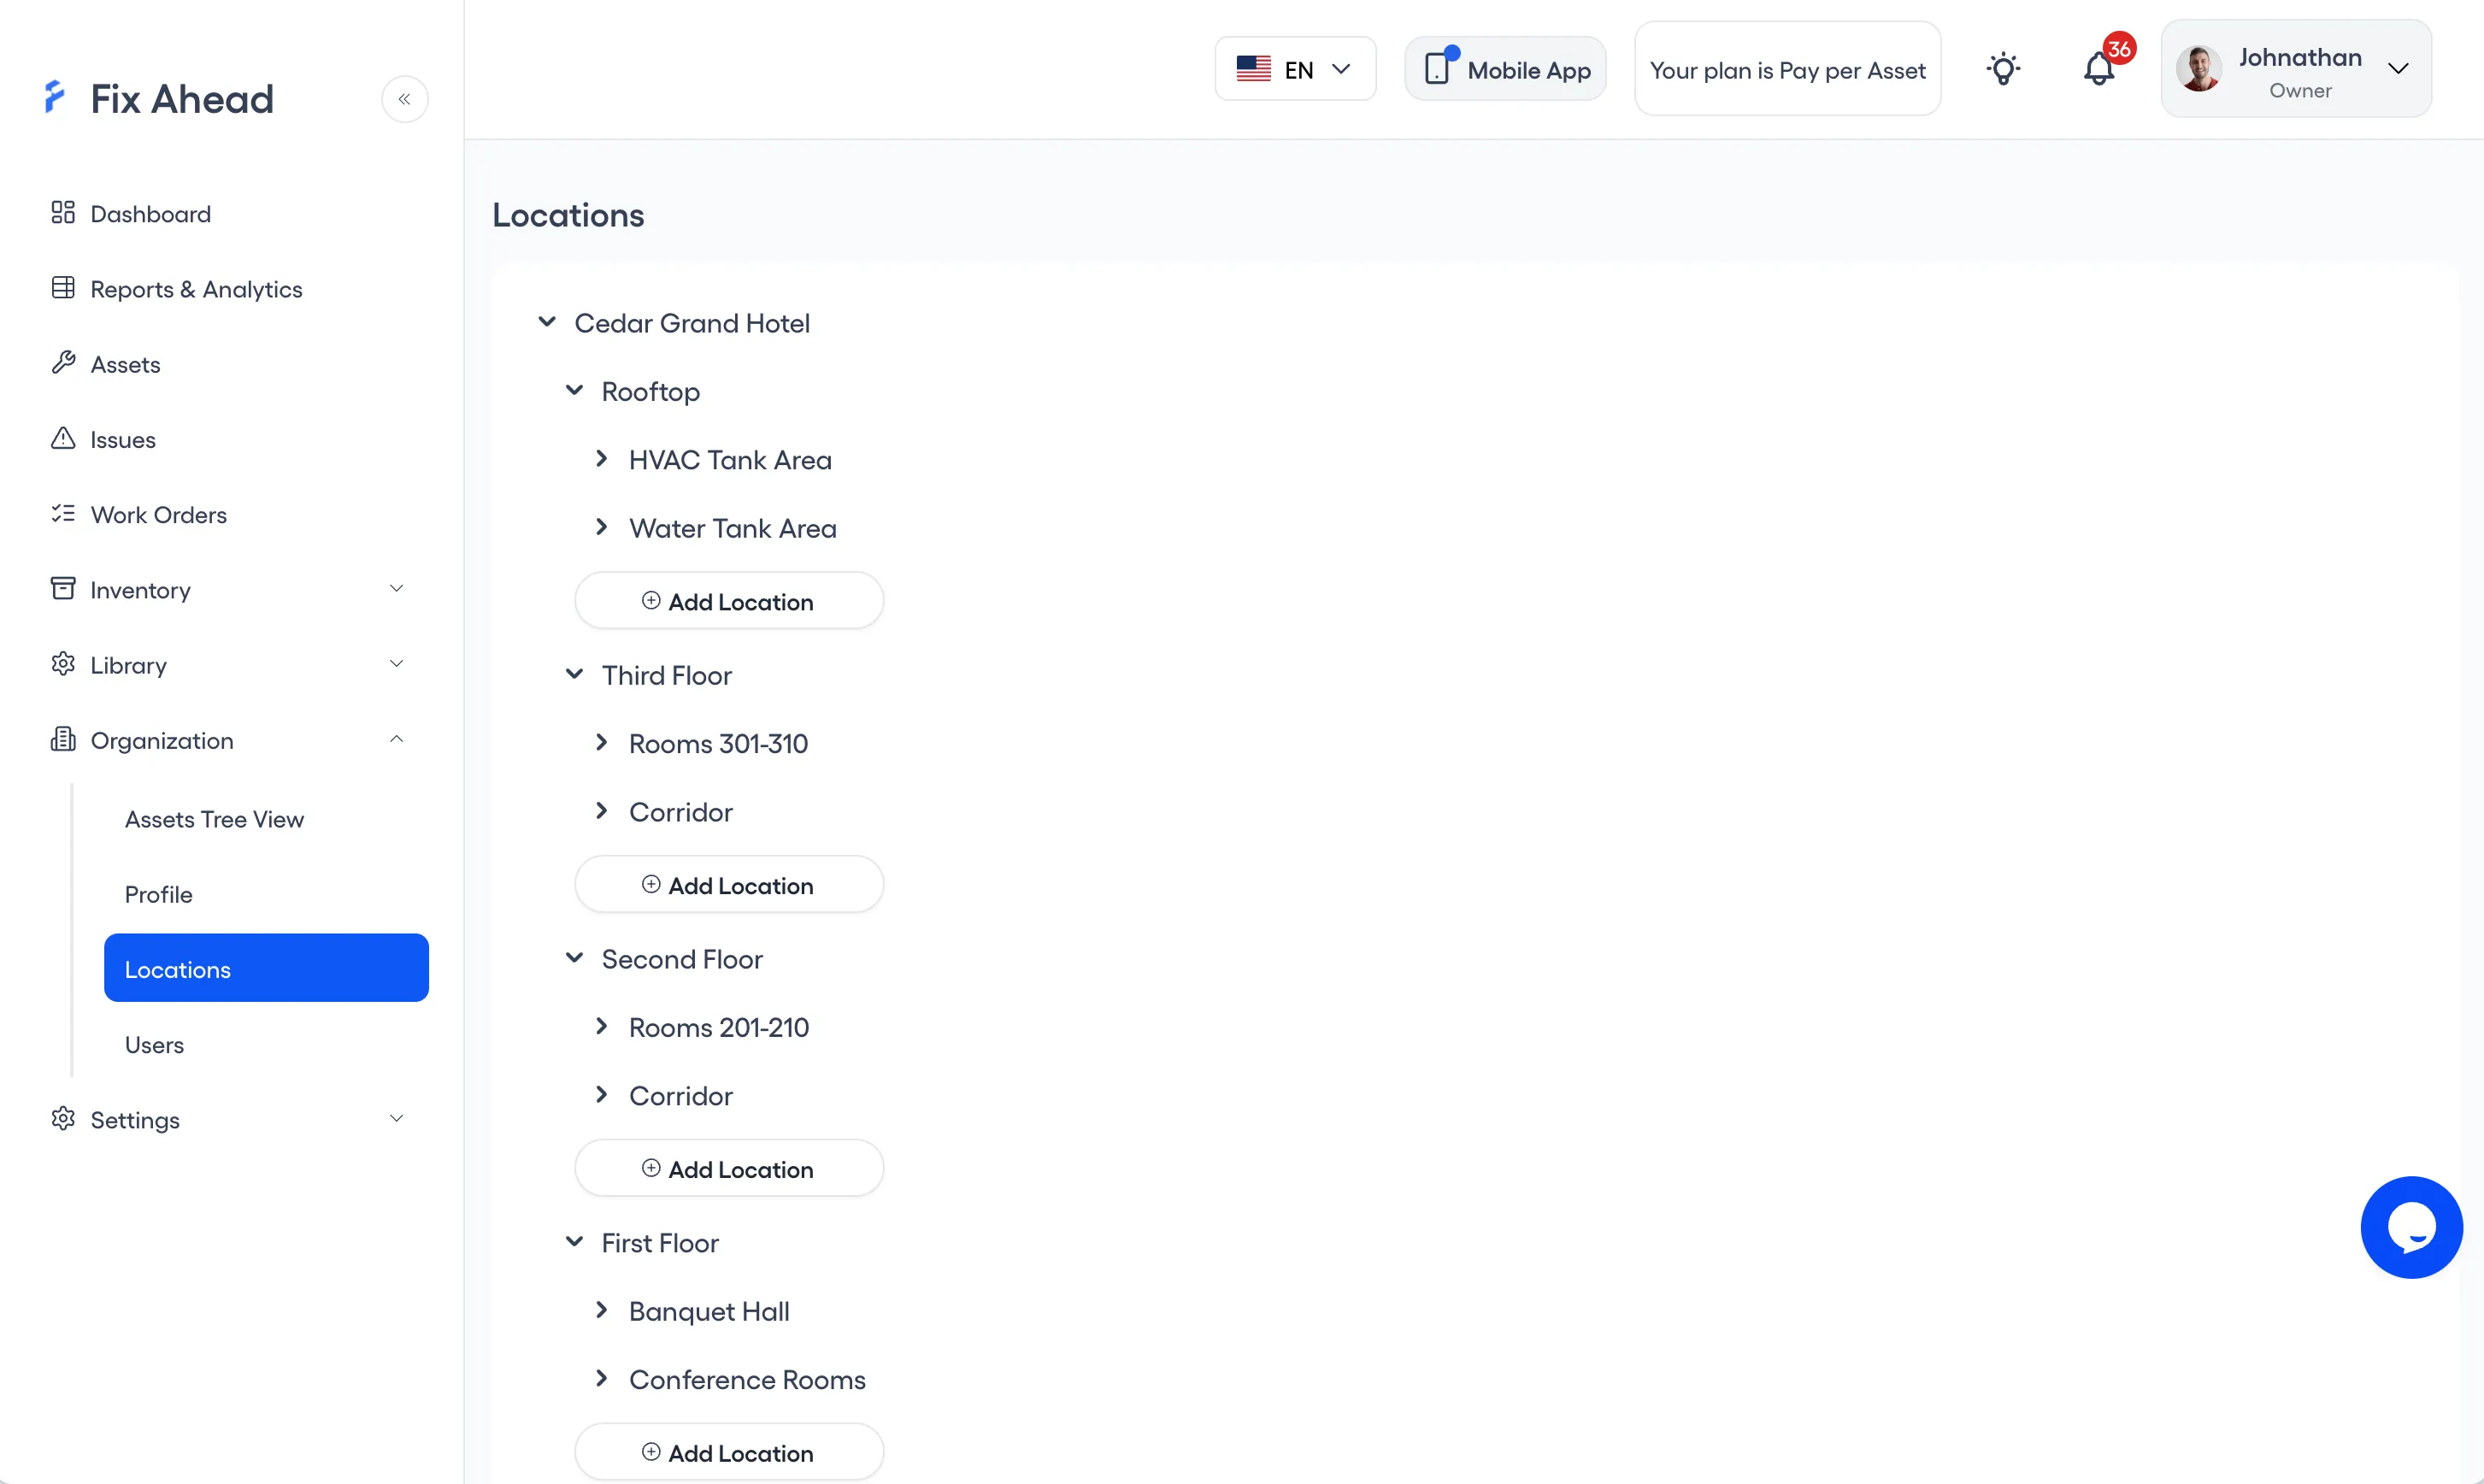2484x1484 pixels.
Task: Expand the Settings menu chevron
Action: pos(396,1119)
